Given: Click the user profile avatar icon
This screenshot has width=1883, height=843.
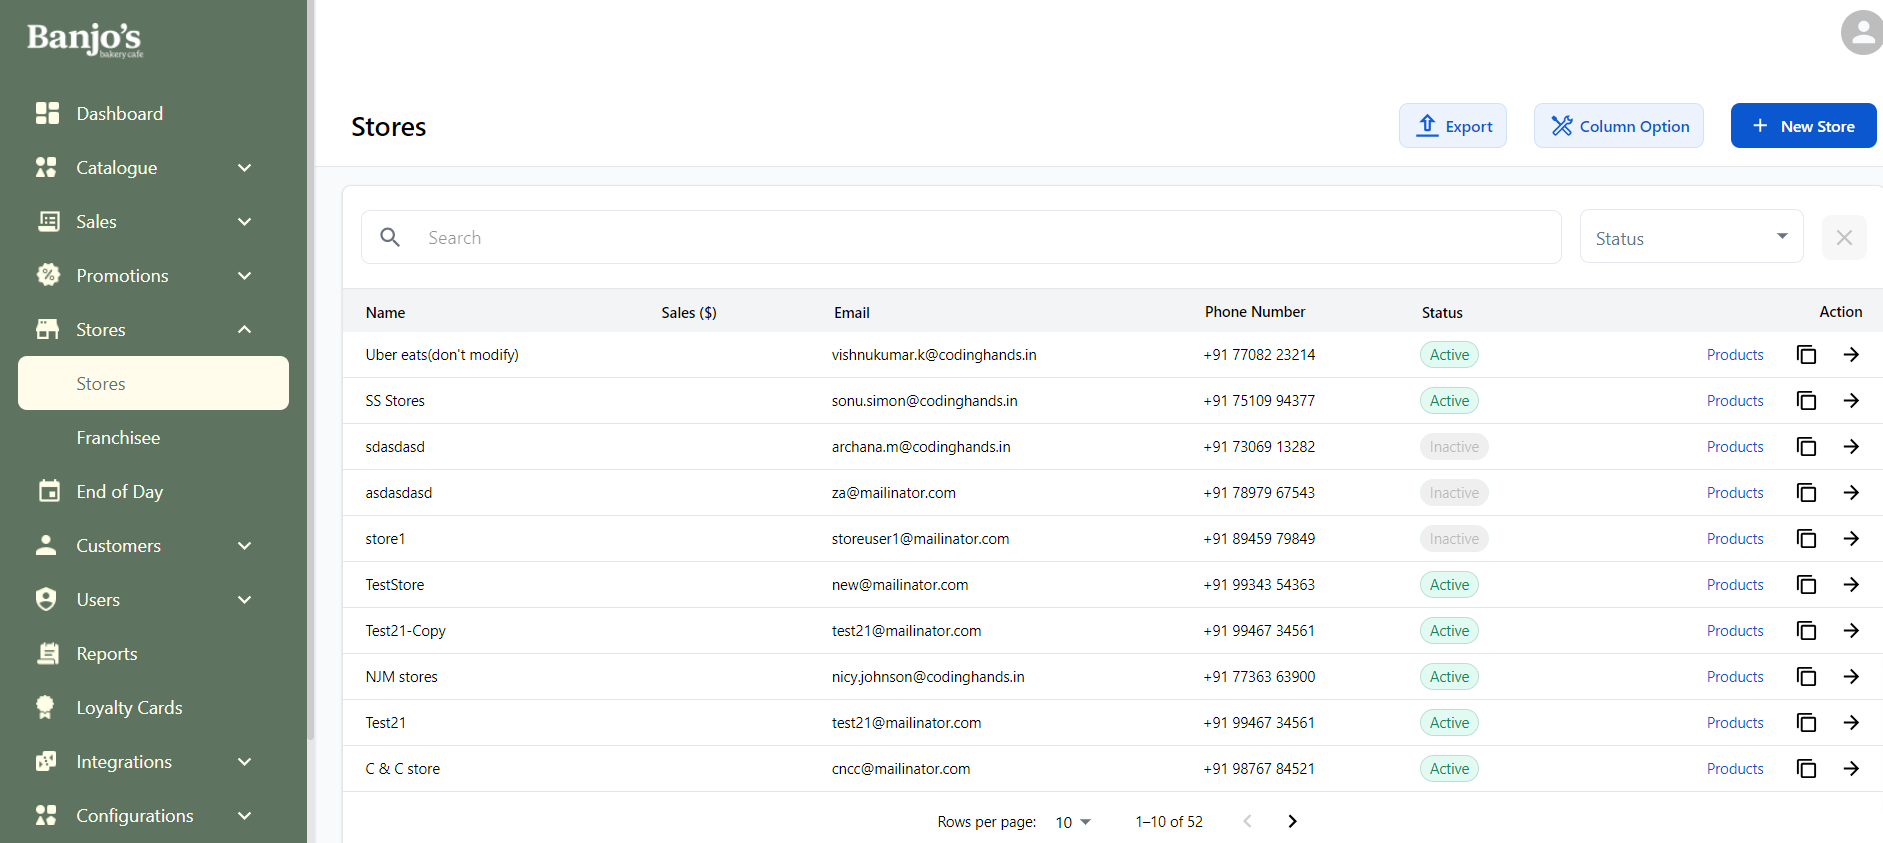Looking at the screenshot, I should click(x=1860, y=33).
